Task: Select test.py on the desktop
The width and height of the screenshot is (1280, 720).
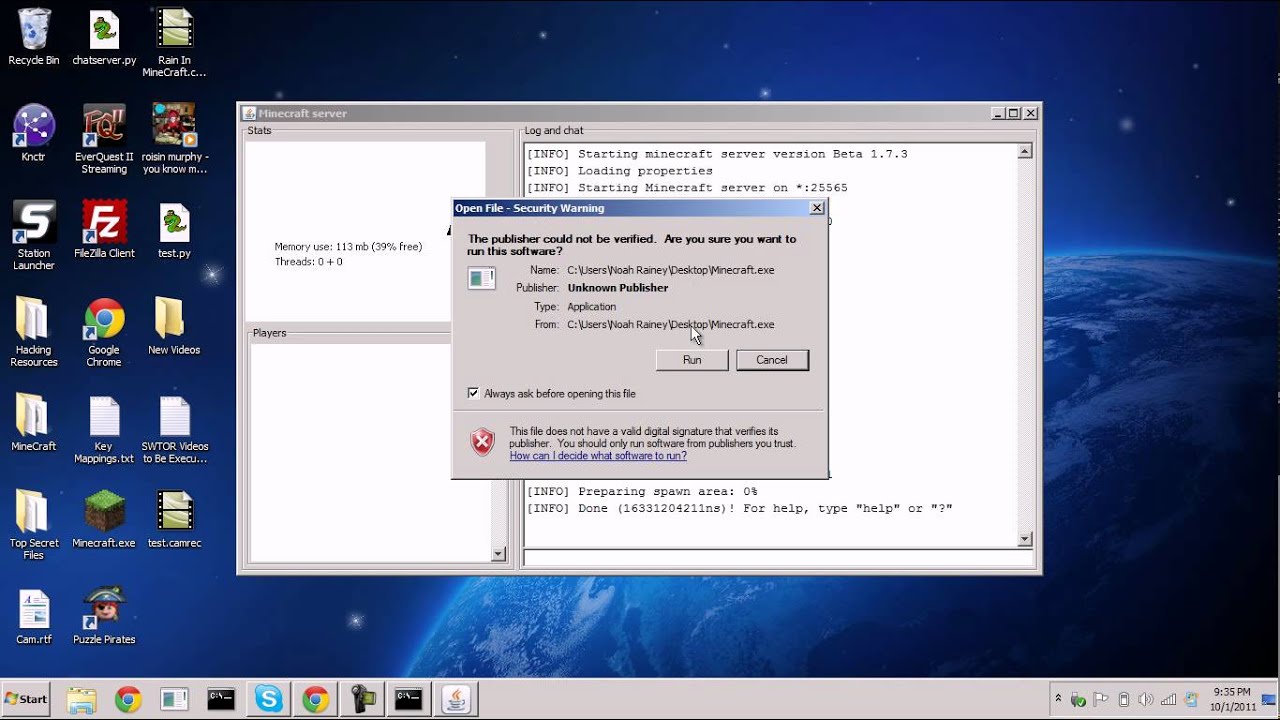Action: pos(174,230)
